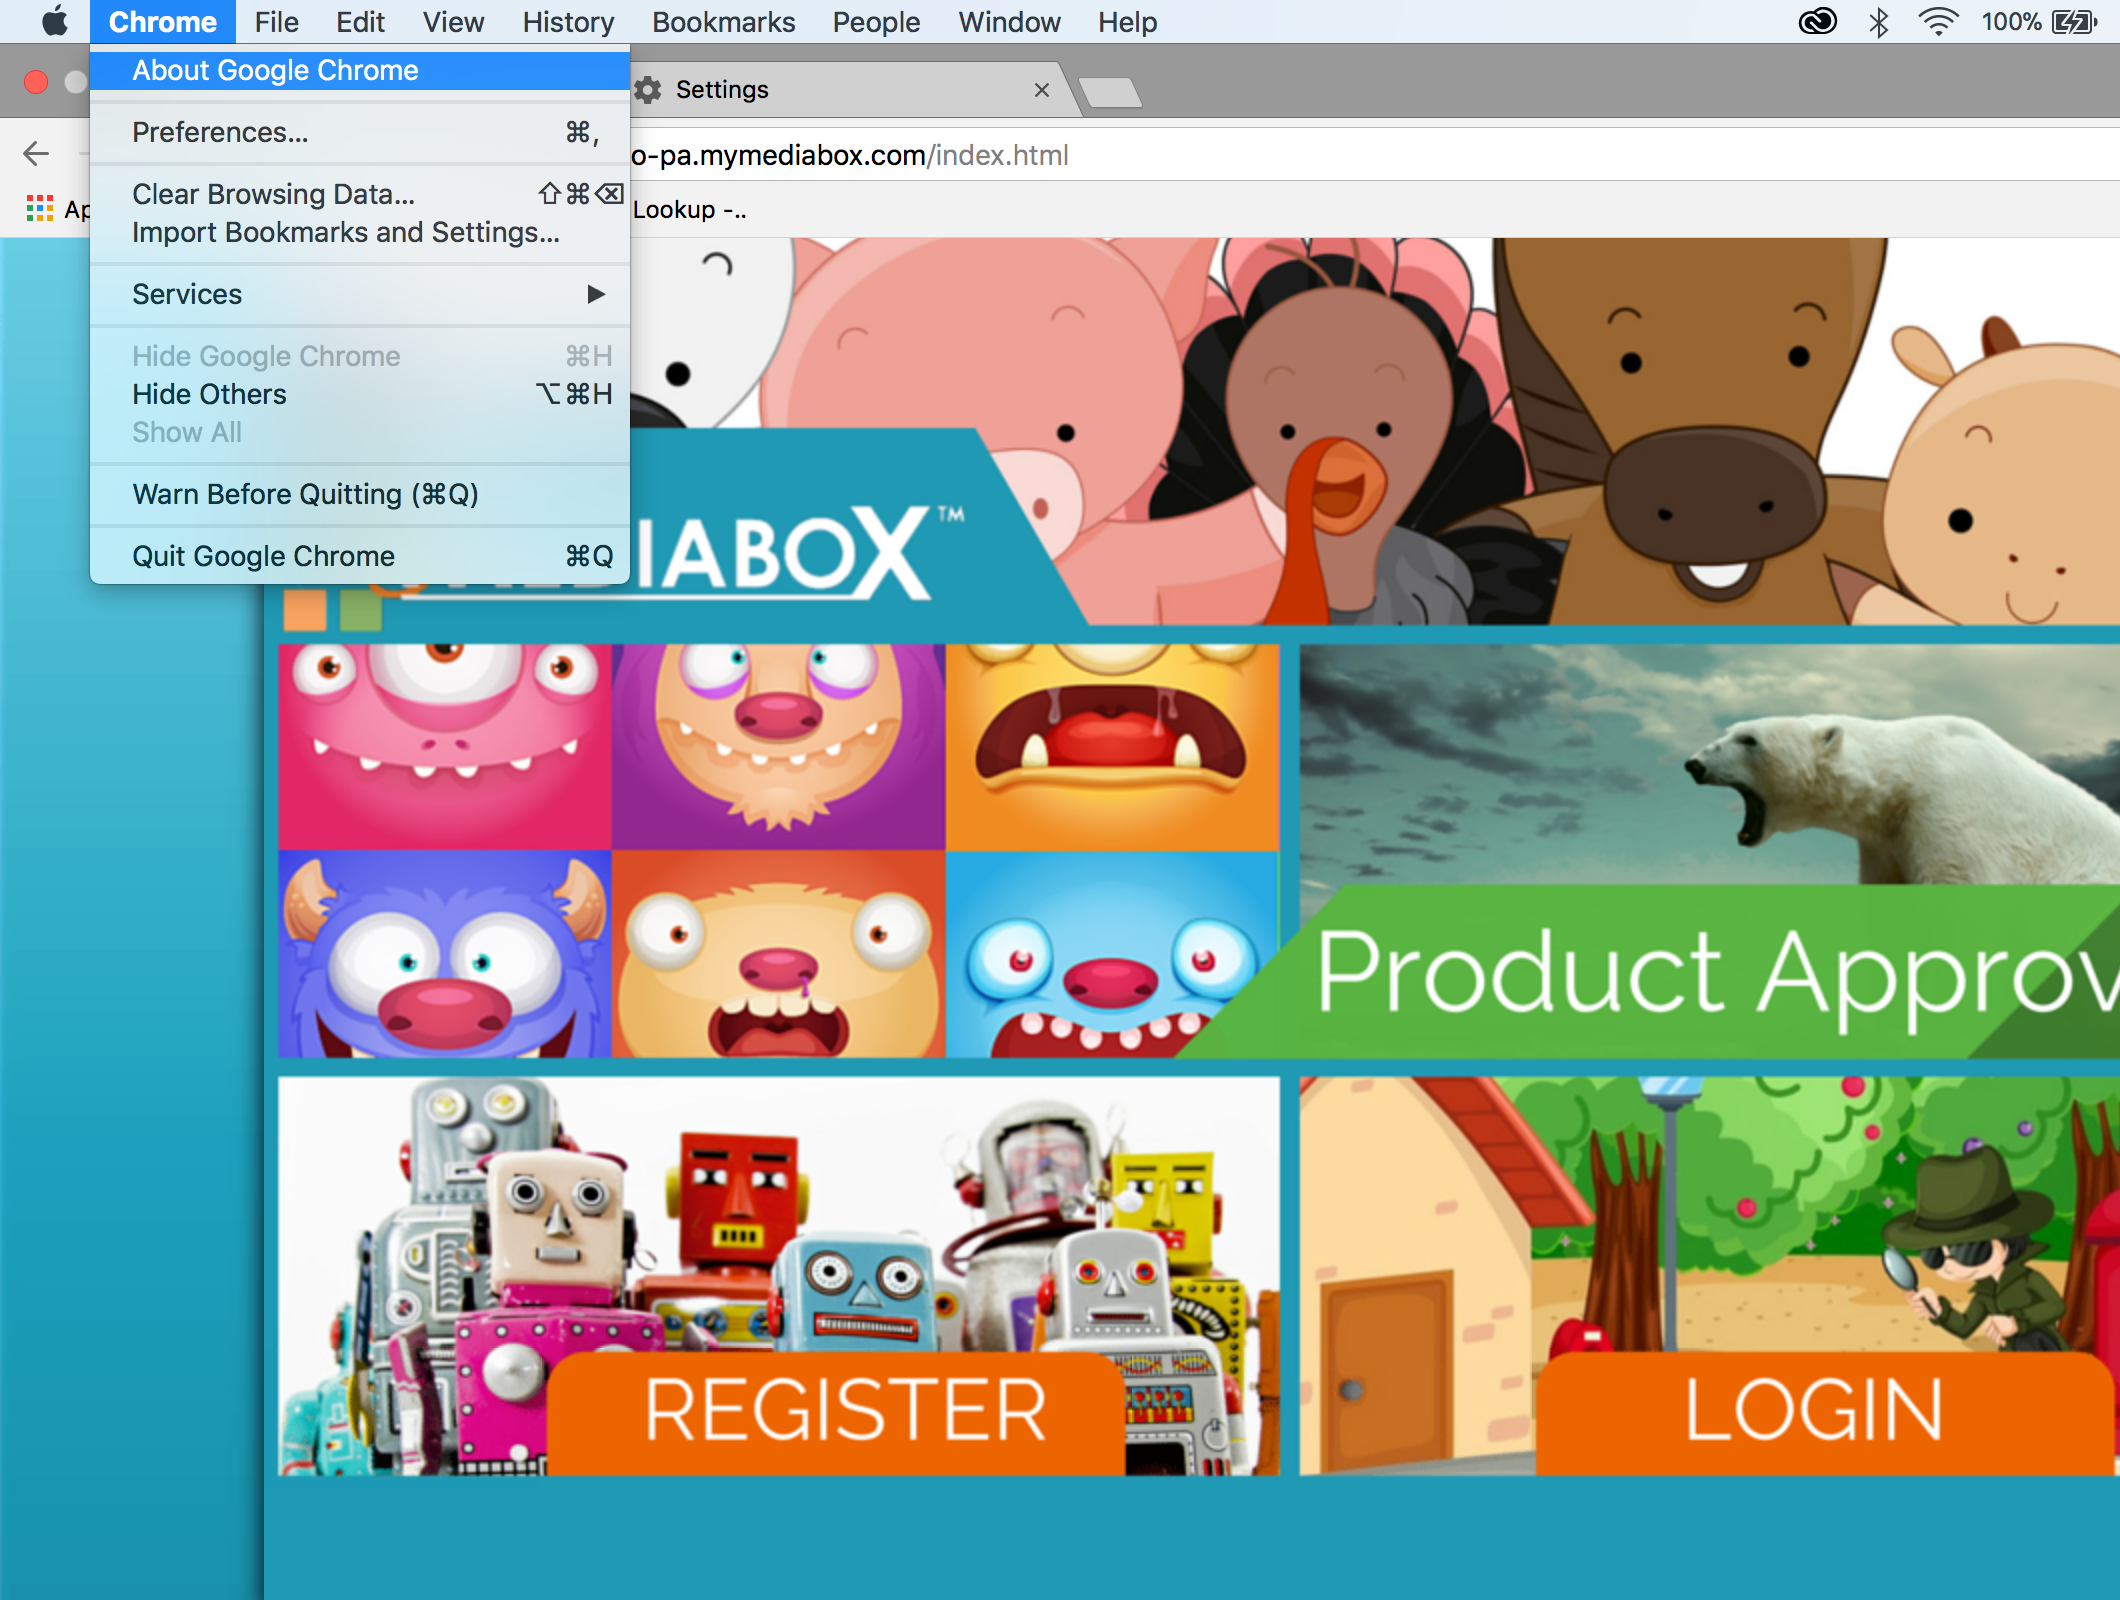The image size is (2120, 1600).
Task: Open Preferences from Chrome menu
Action: [x=220, y=132]
